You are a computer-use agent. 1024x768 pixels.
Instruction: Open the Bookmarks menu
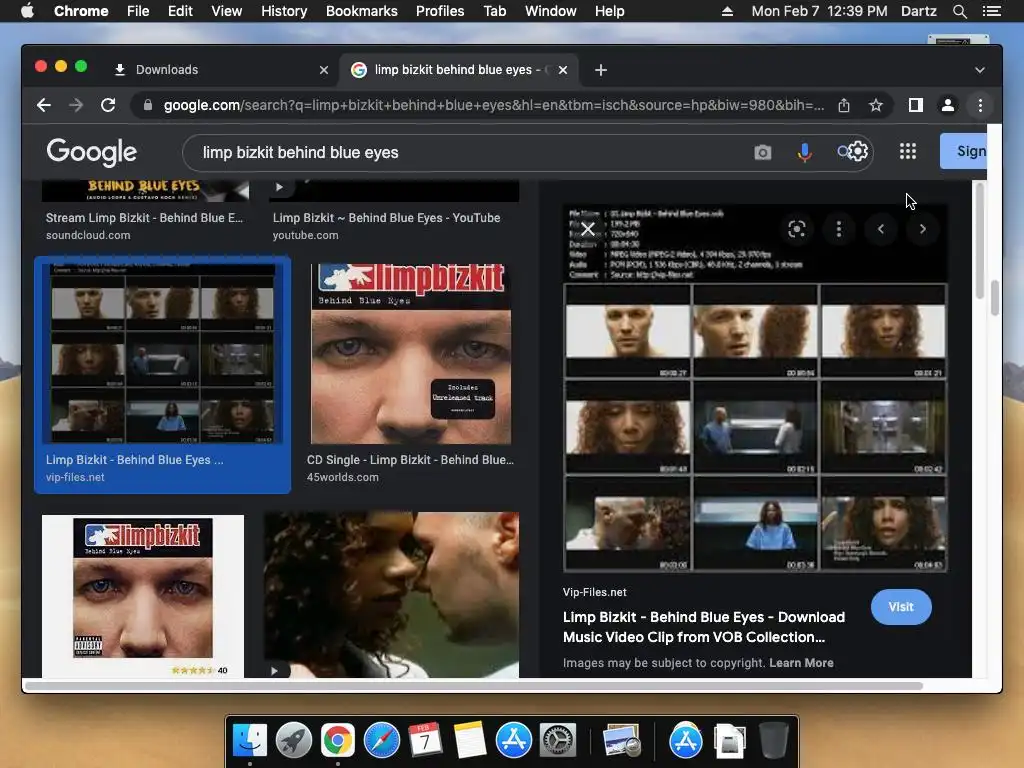361,11
